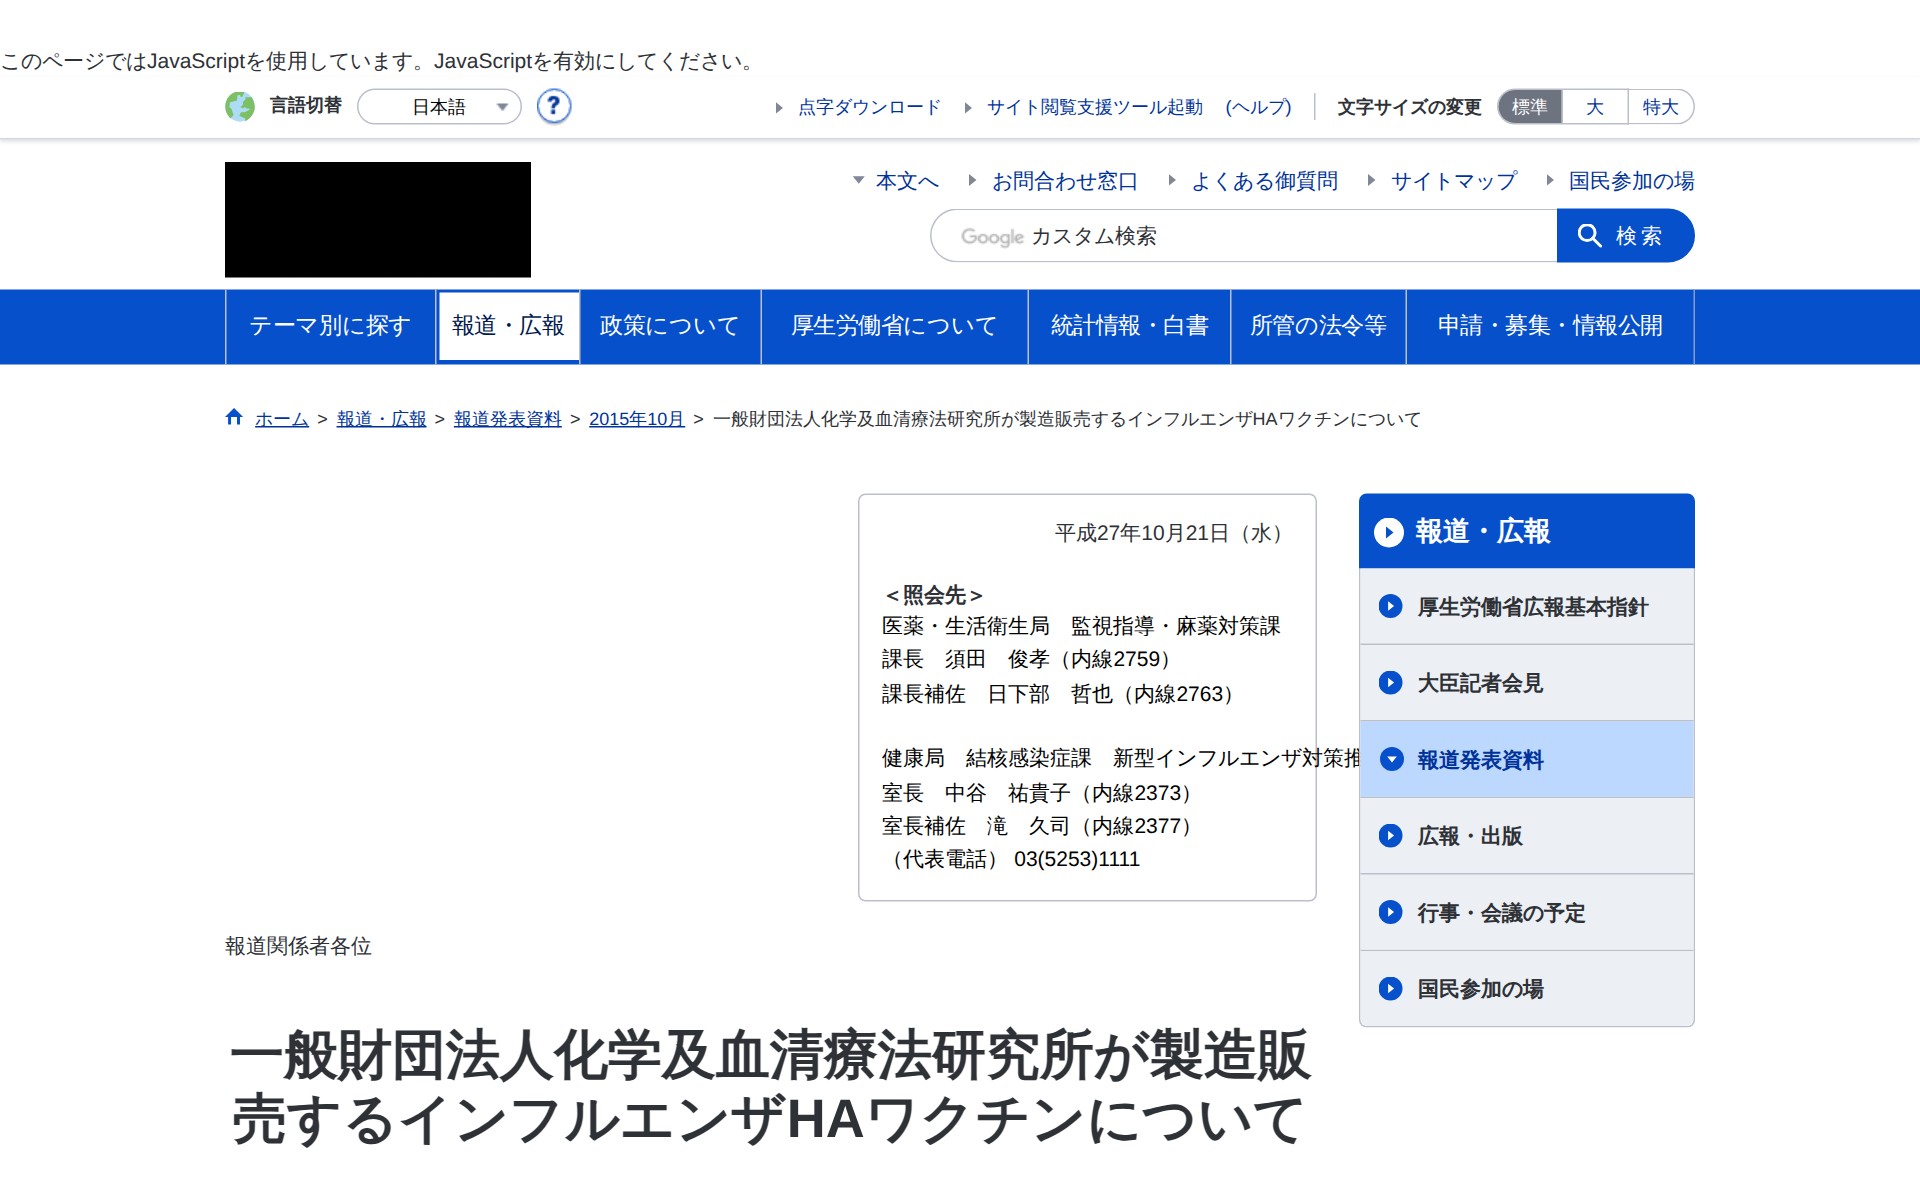Expand the 報道発表資料 sidebar section
This screenshot has width=1920, height=1200.
tap(1391, 760)
